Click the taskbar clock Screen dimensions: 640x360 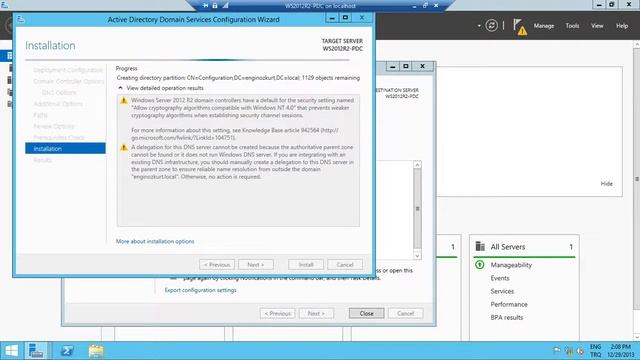[x=620, y=351]
